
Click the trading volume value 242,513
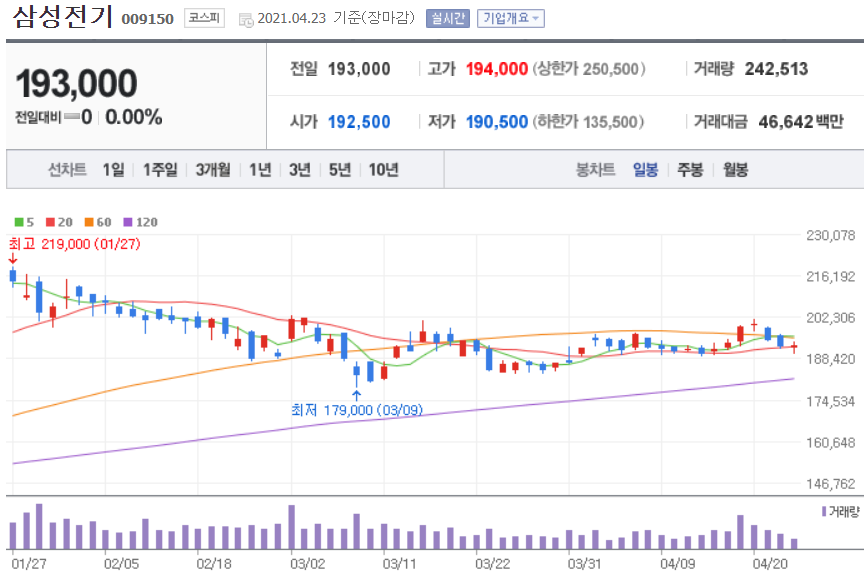point(776,69)
